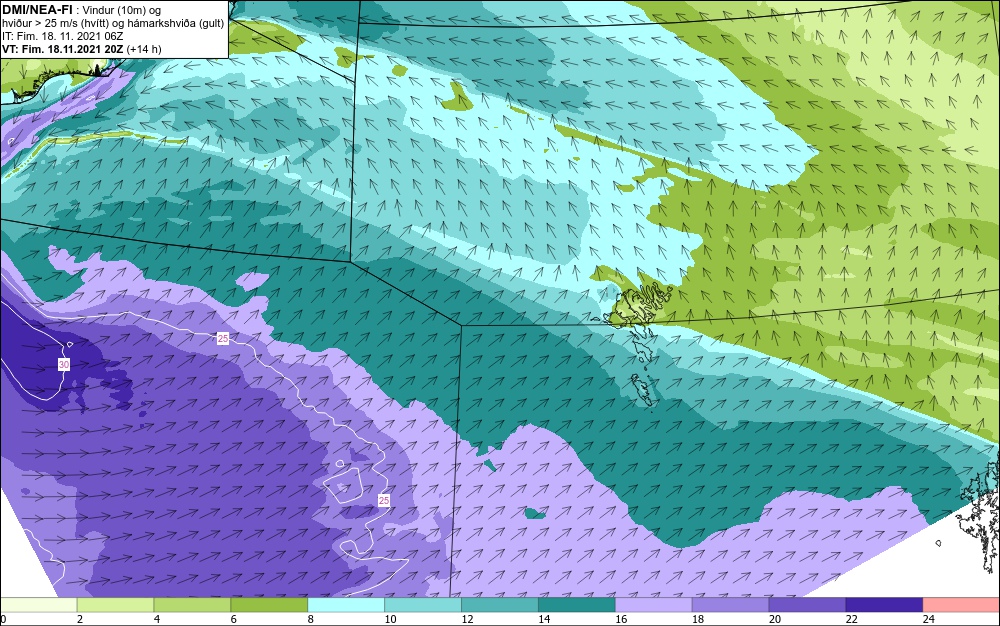The image size is (1000, 626).
Task: Click the 12–14 m/s teal legend swatch
Action: pyautogui.click(x=499, y=605)
